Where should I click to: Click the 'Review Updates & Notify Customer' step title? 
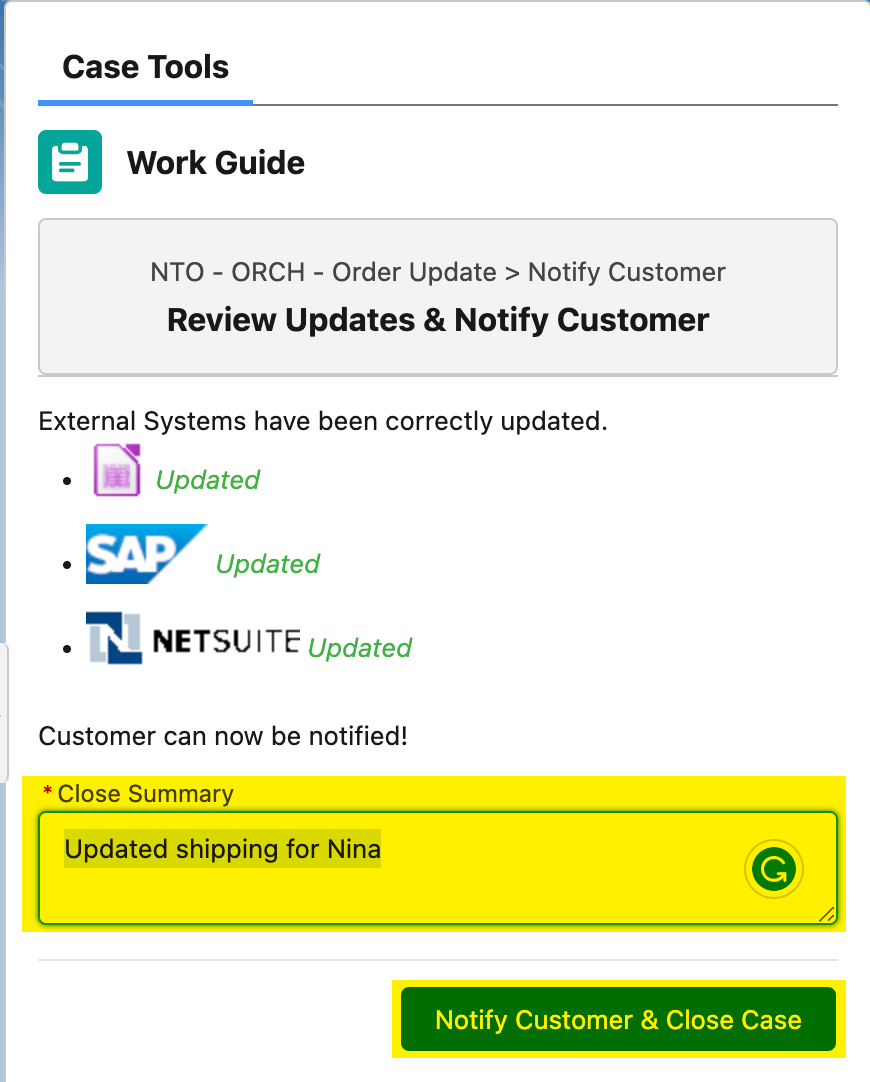(x=438, y=320)
